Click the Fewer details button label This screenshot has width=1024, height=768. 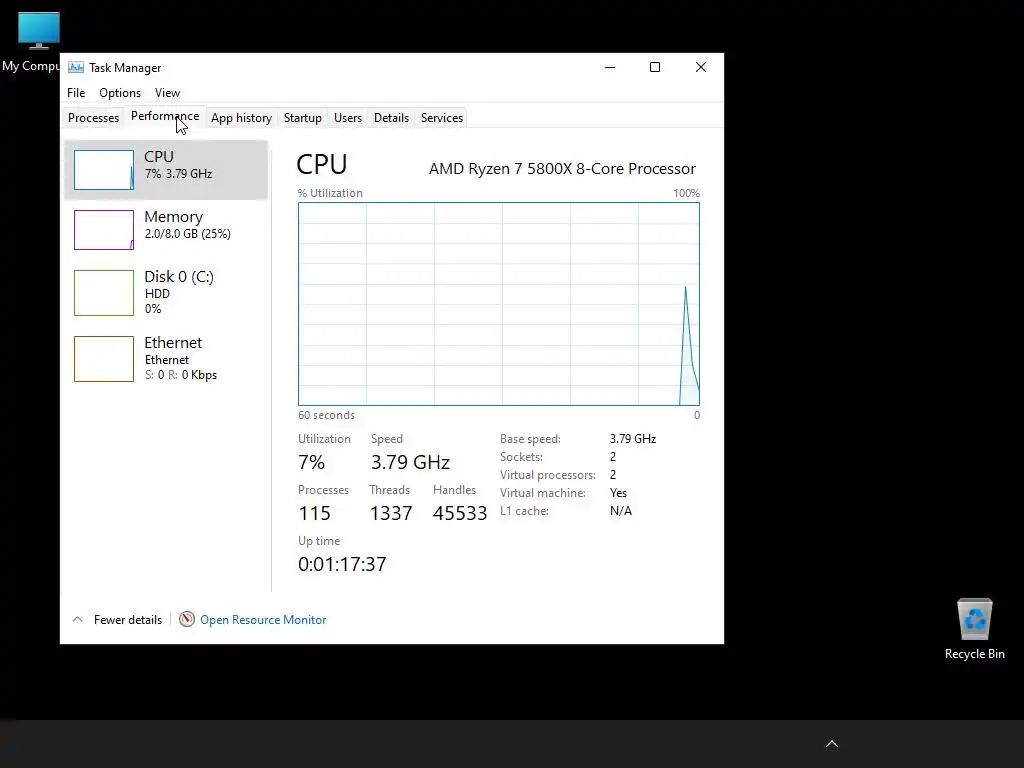click(x=127, y=620)
